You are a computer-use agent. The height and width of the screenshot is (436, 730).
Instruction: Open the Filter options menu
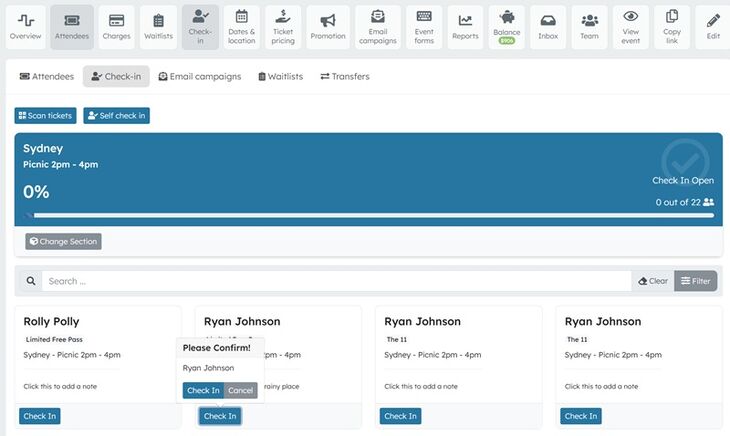point(695,281)
